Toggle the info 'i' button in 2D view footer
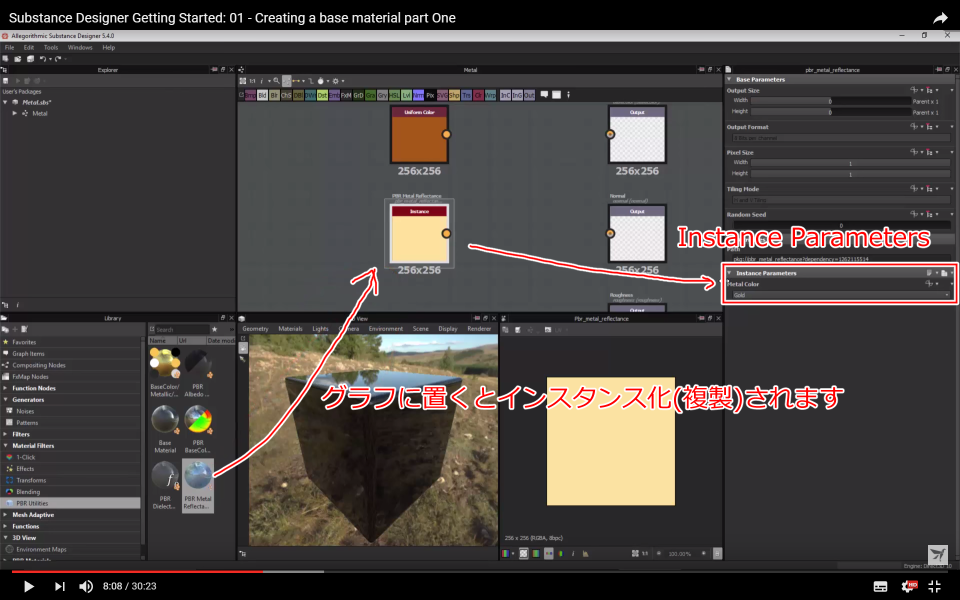 [573, 553]
